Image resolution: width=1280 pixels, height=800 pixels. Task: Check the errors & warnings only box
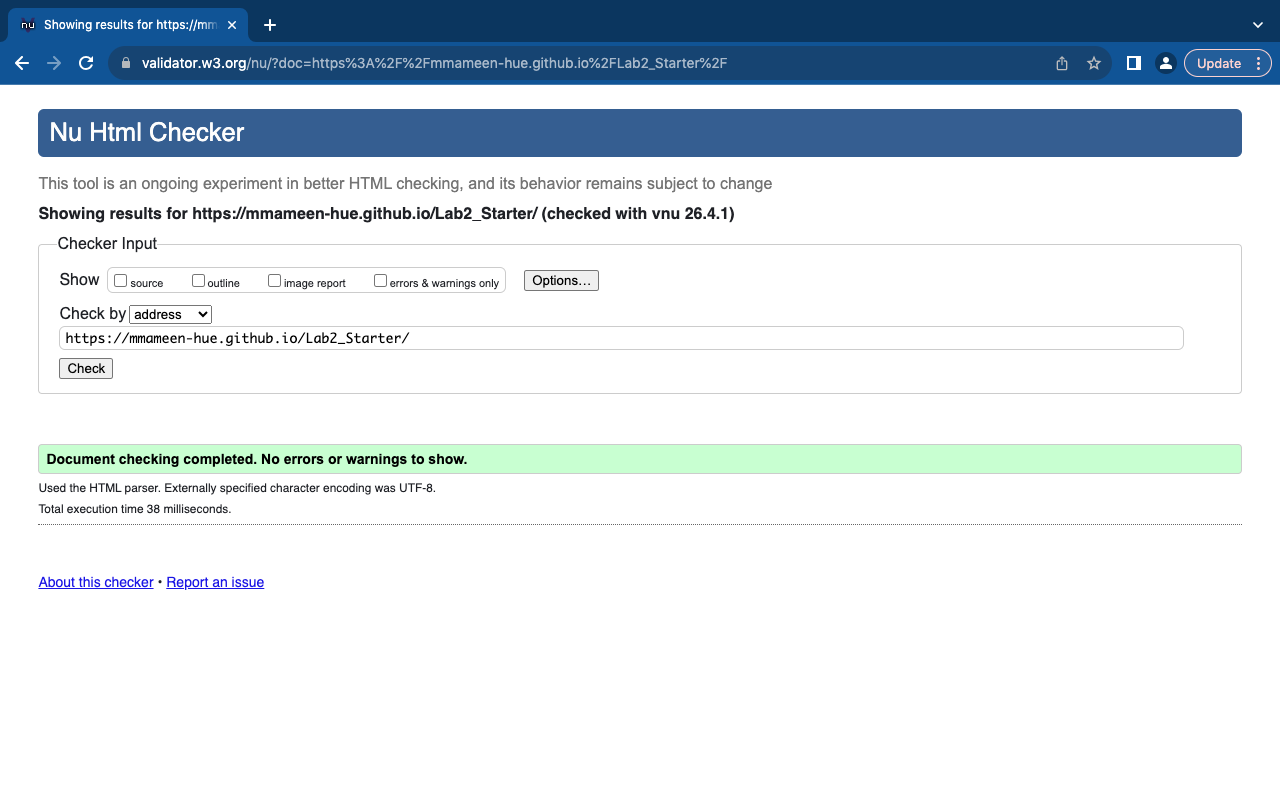tap(380, 281)
